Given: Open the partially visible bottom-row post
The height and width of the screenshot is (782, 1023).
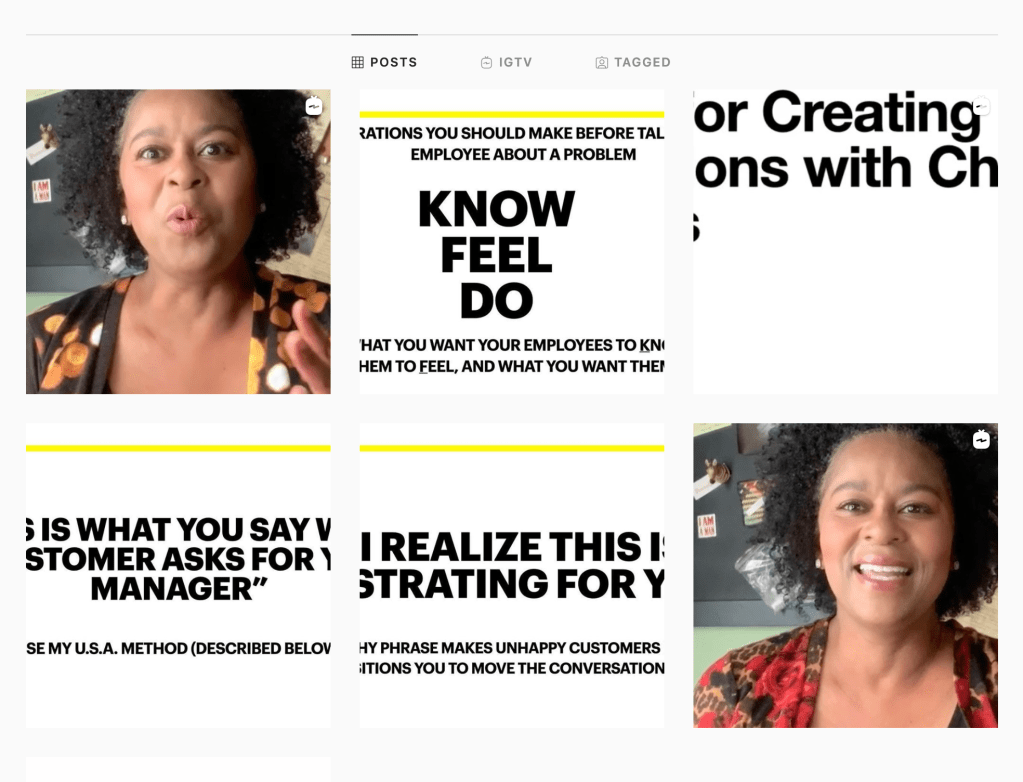Looking at the screenshot, I should tap(178, 770).
